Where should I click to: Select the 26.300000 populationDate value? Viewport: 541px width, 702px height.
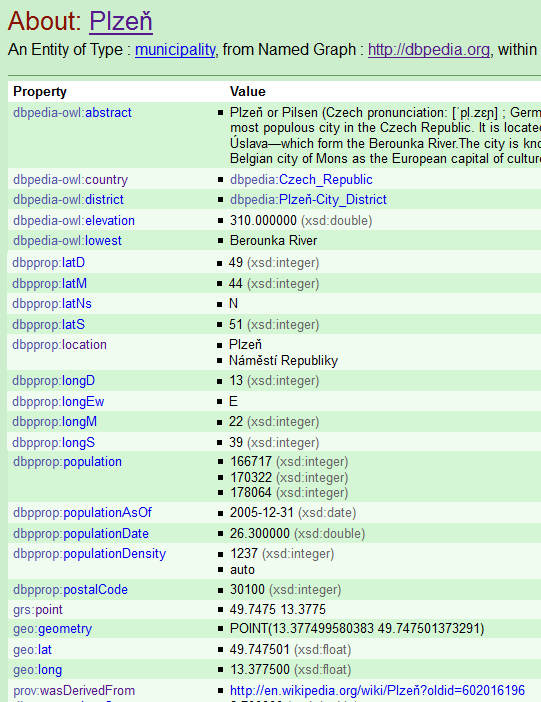(260, 534)
